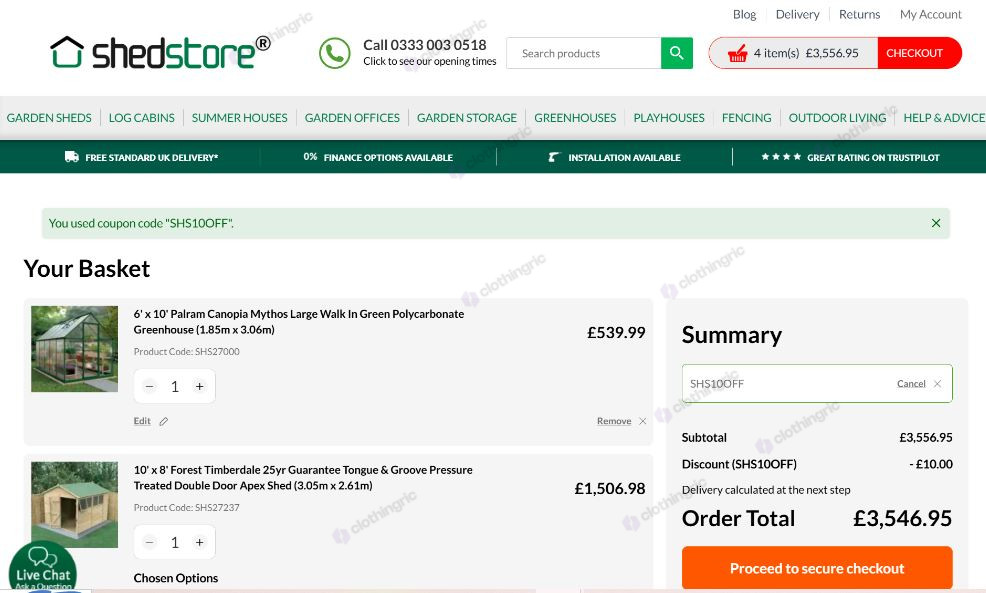Click 'Product Code: SHS27237' text
This screenshot has width=986, height=593.
pos(187,507)
